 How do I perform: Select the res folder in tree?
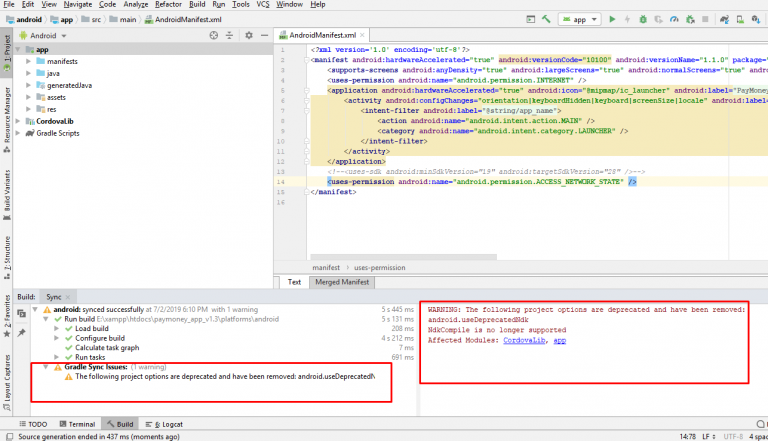(54, 108)
